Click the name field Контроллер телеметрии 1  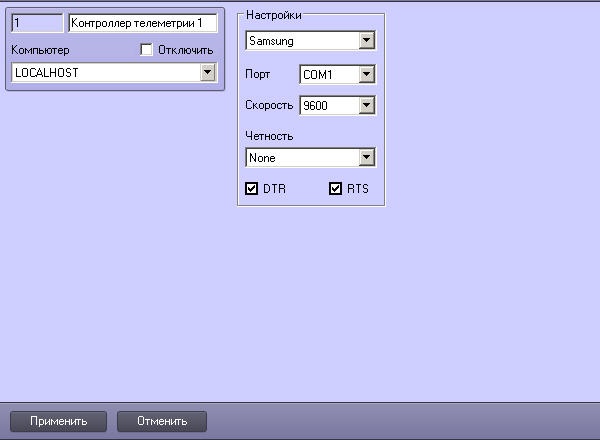click(x=141, y=24)
